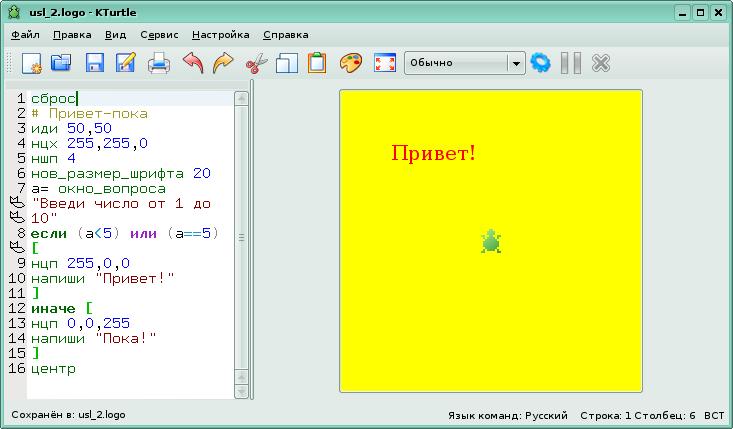Cut selection with the scissors icon
Viewport: 733px width, 429px height.
click(x=255, y=63)
